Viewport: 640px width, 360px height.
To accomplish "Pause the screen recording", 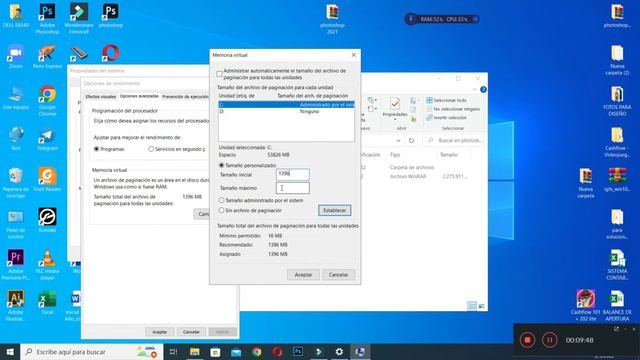I will 549,340.
